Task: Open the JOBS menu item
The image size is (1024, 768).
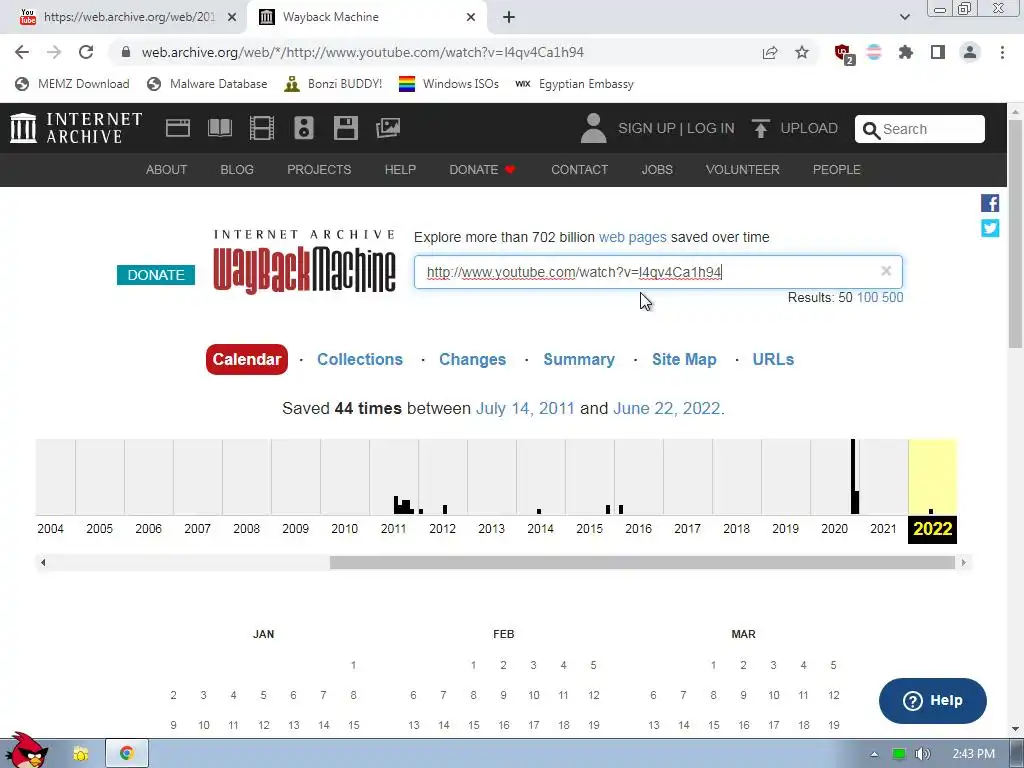Action: [x=657, y=170]
